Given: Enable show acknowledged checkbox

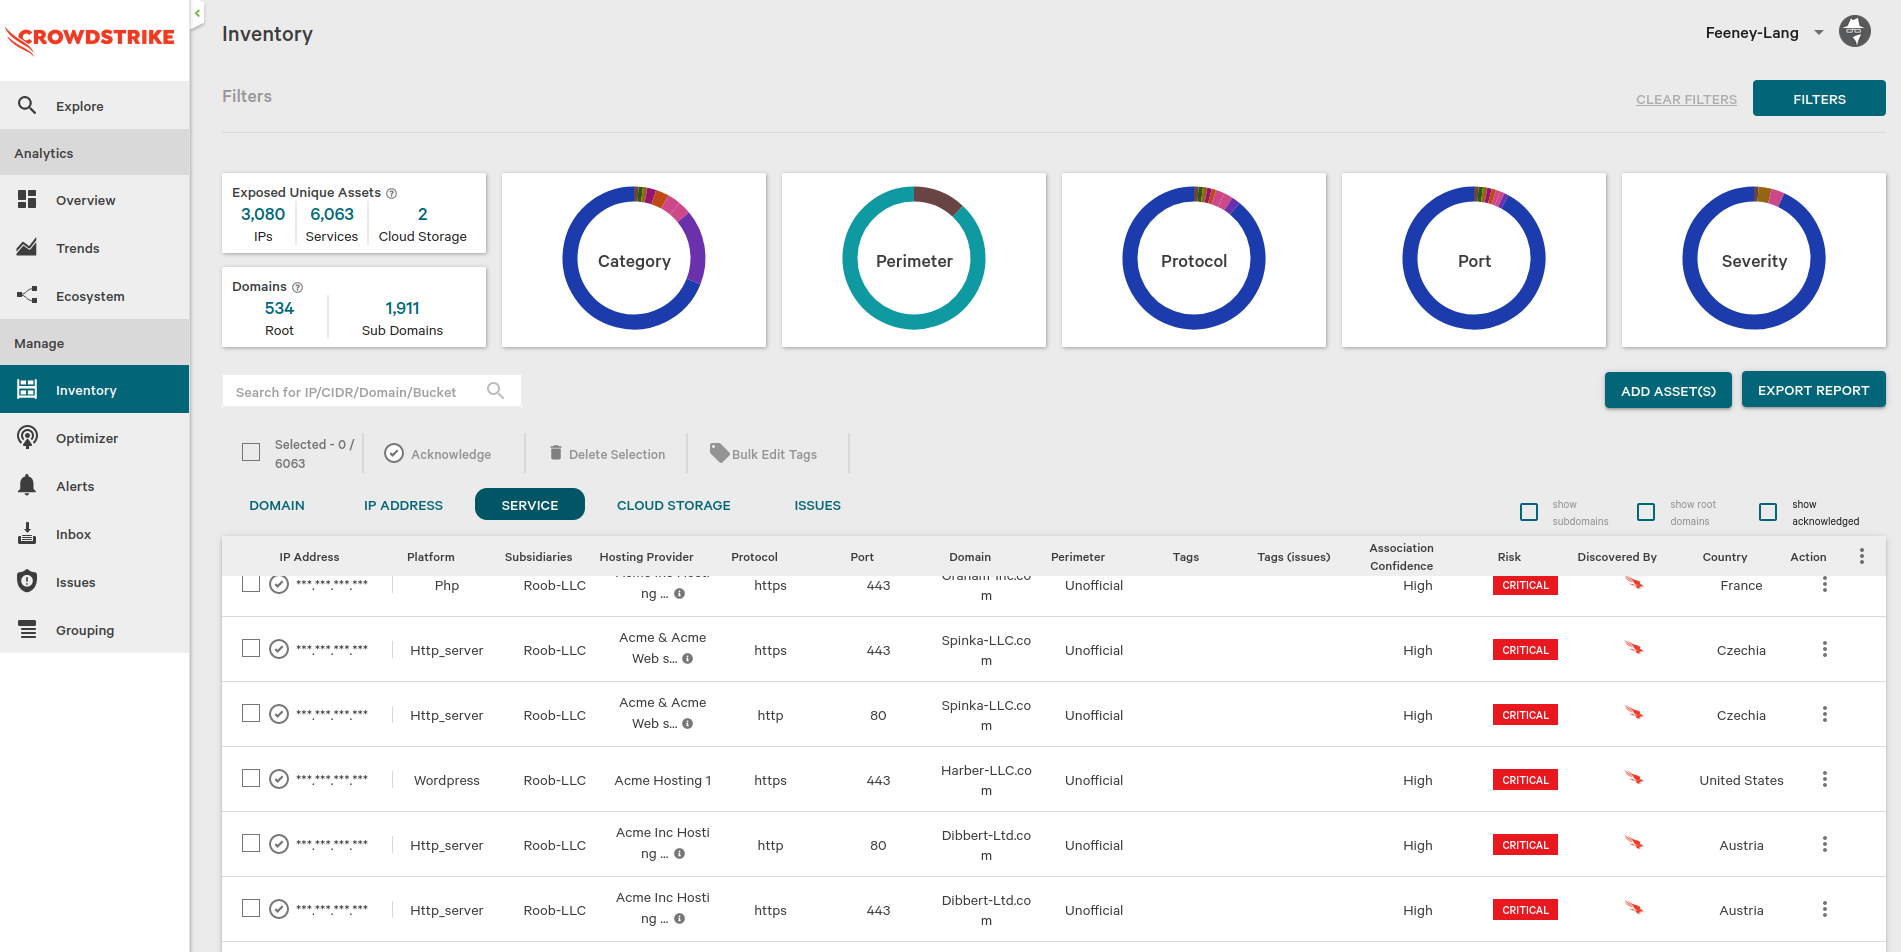Looking at the screenshot, I should (1768, 512).
